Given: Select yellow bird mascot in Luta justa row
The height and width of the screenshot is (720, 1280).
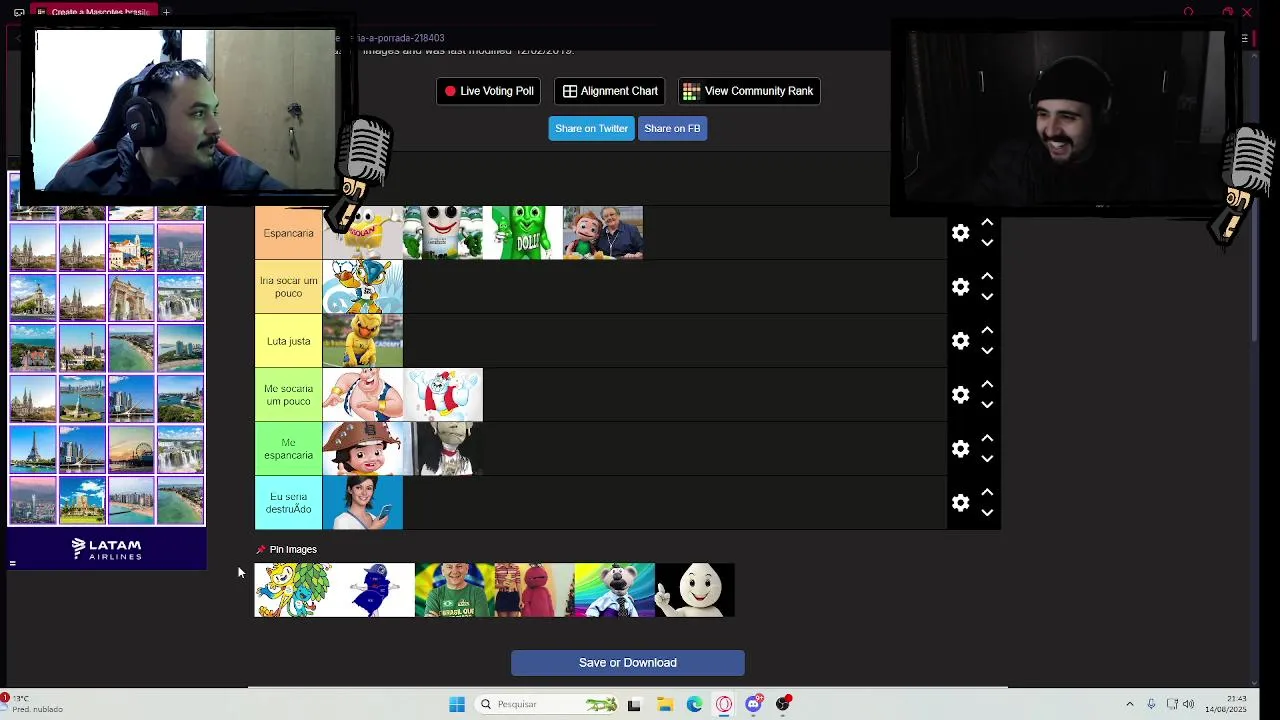Looking at the screenshot, I should tap(363, 341).
